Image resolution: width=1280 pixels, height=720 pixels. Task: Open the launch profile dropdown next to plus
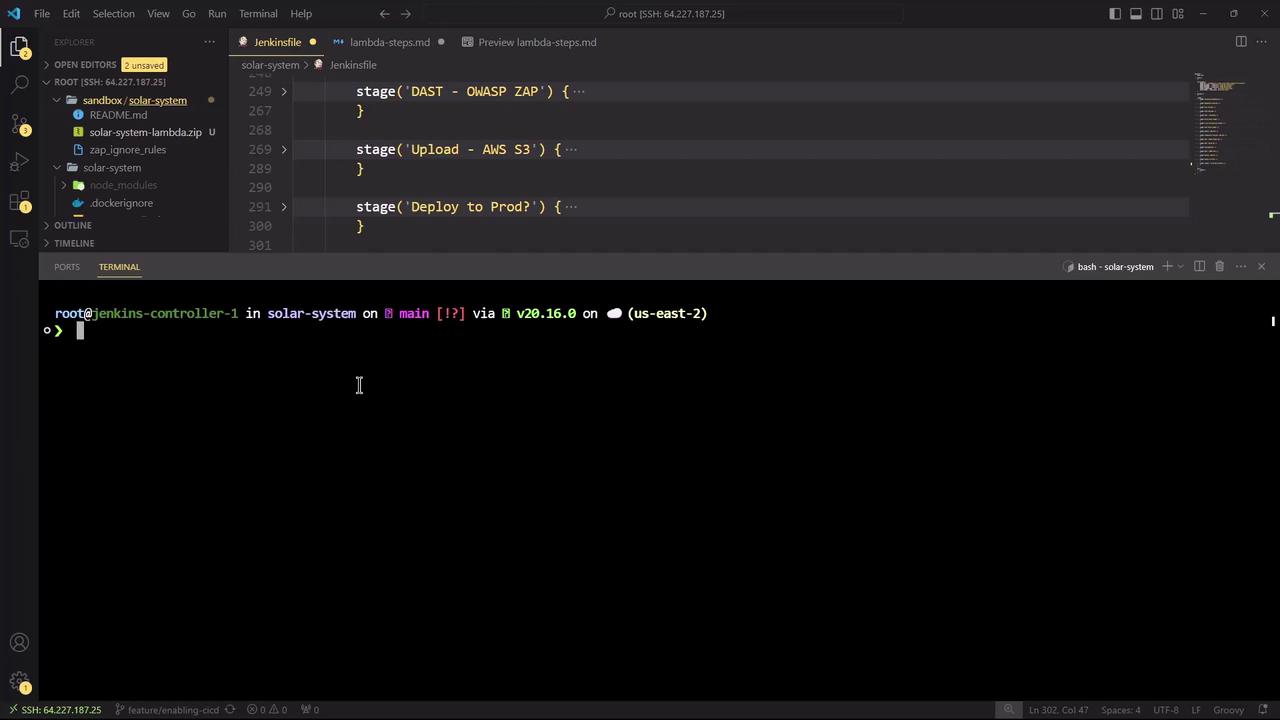(1181, 267)
